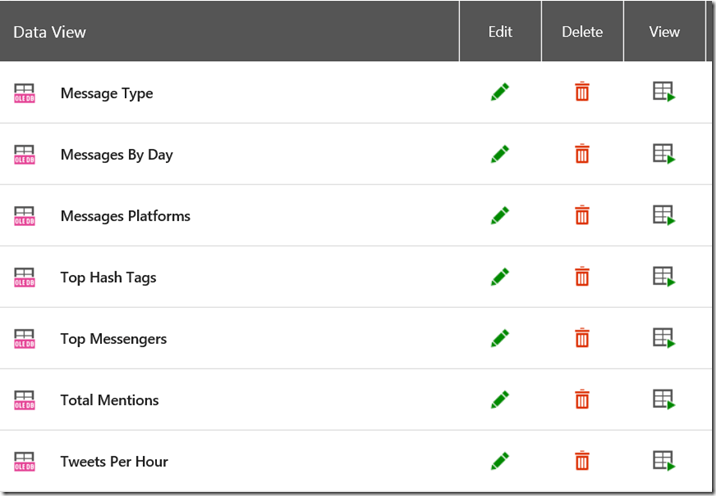Click the Data View column header
The height and width of the screenshot is (496, 716).
coord(50,32)
